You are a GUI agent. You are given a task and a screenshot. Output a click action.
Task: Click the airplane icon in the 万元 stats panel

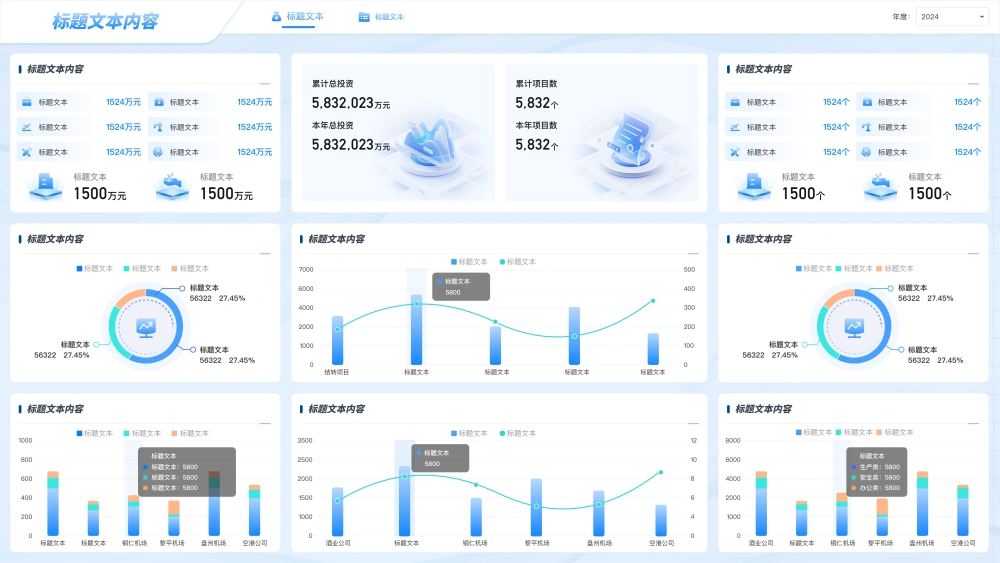point(28,152)
